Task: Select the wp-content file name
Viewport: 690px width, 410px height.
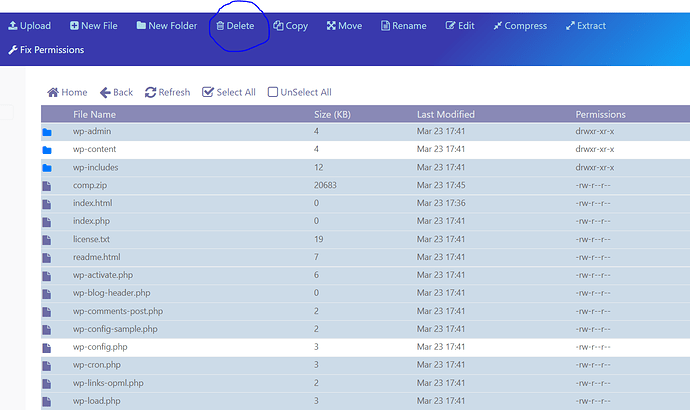Action: [x=95, y=149]
